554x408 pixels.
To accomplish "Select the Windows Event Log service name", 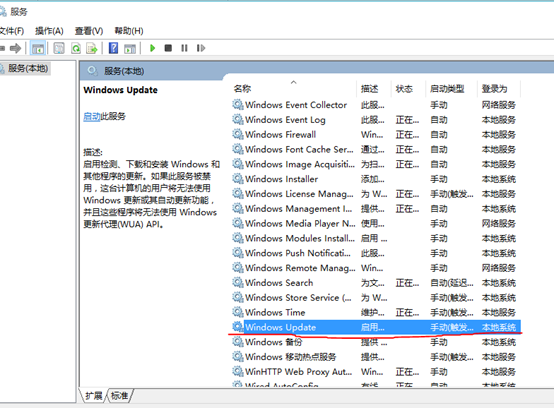I will (x=285, y=120).
